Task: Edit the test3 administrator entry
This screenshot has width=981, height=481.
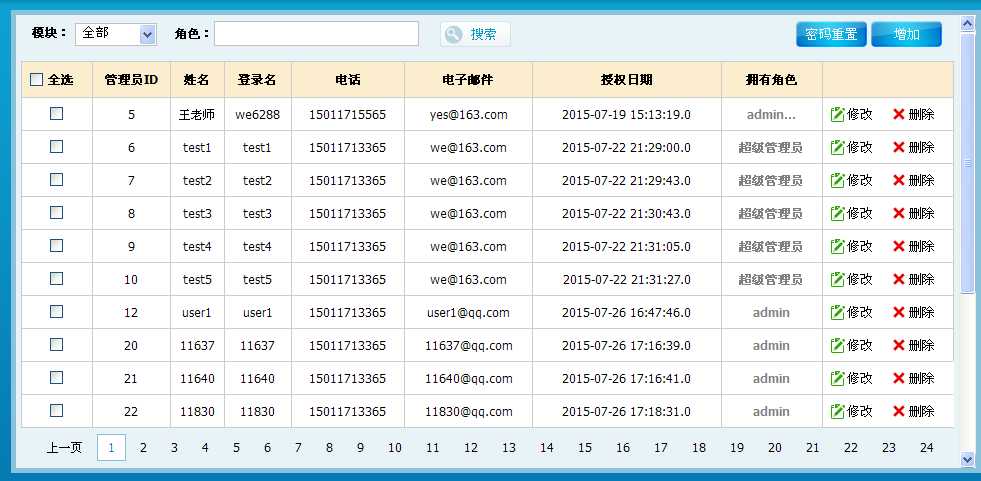Action: coord(837,213)
